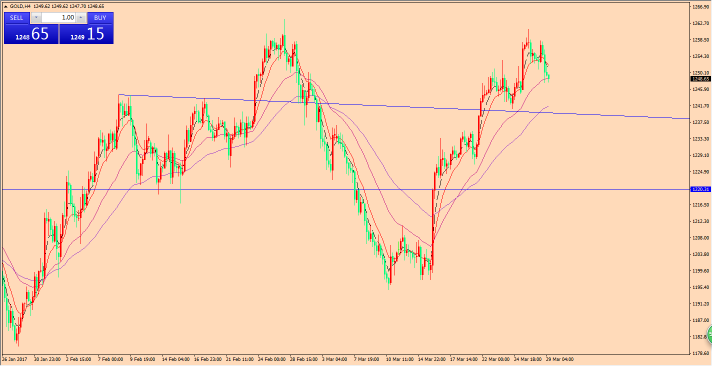Click the buy price tile showing 1249 15
Screen dimensions: 712x366
pyautogui.click(x=86, y=34)
